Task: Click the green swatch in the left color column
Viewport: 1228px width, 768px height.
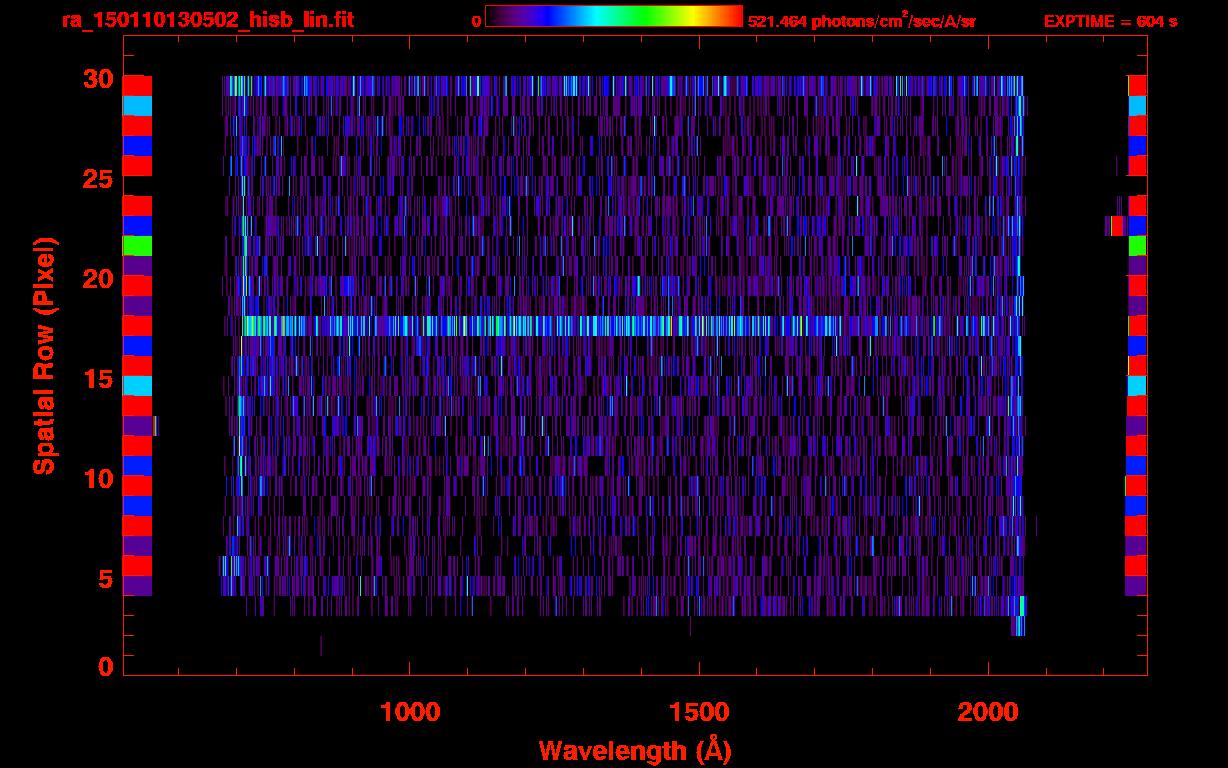Action: (x=136, y=245)
